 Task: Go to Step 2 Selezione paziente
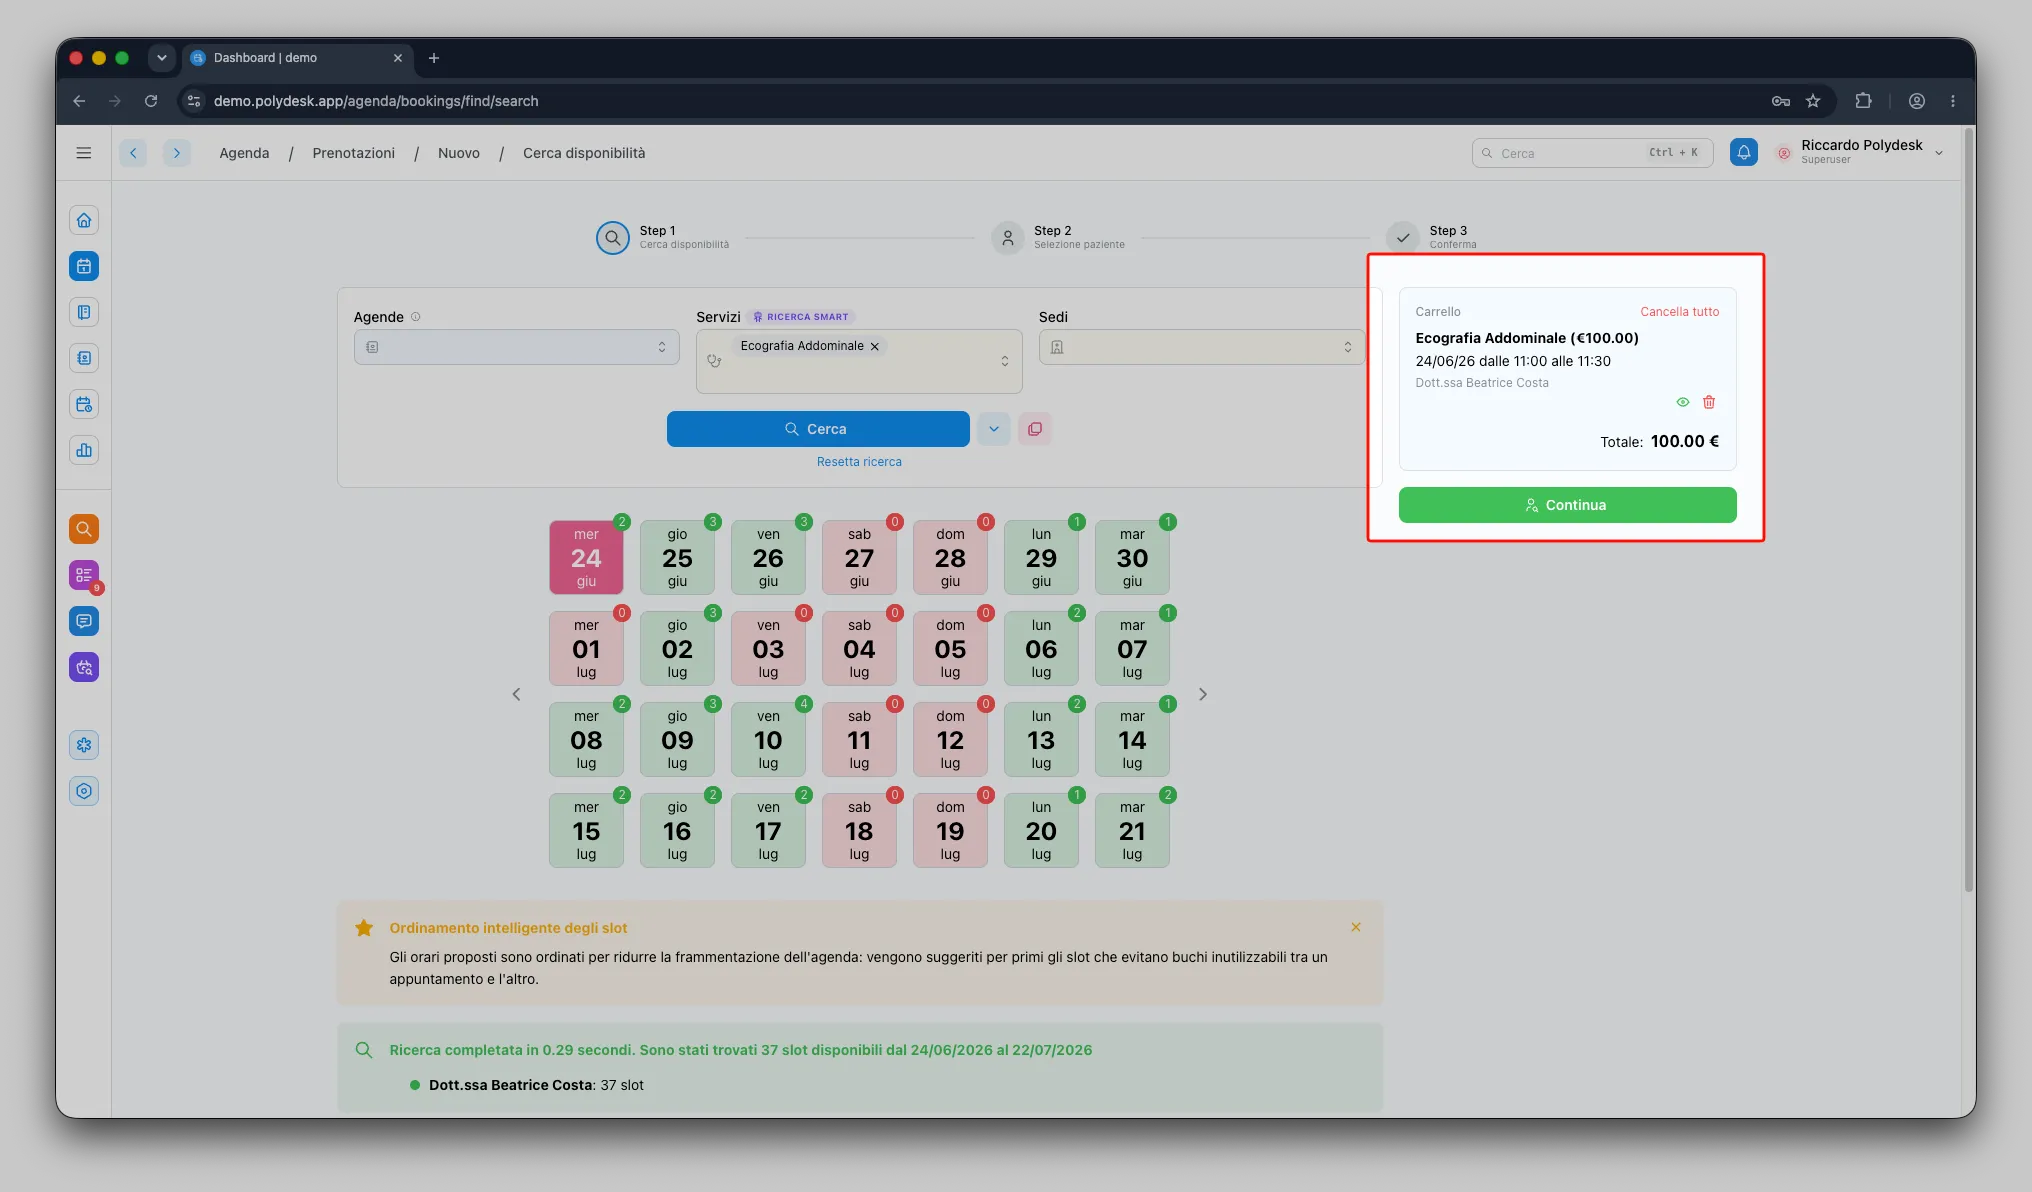[1058, 237]
